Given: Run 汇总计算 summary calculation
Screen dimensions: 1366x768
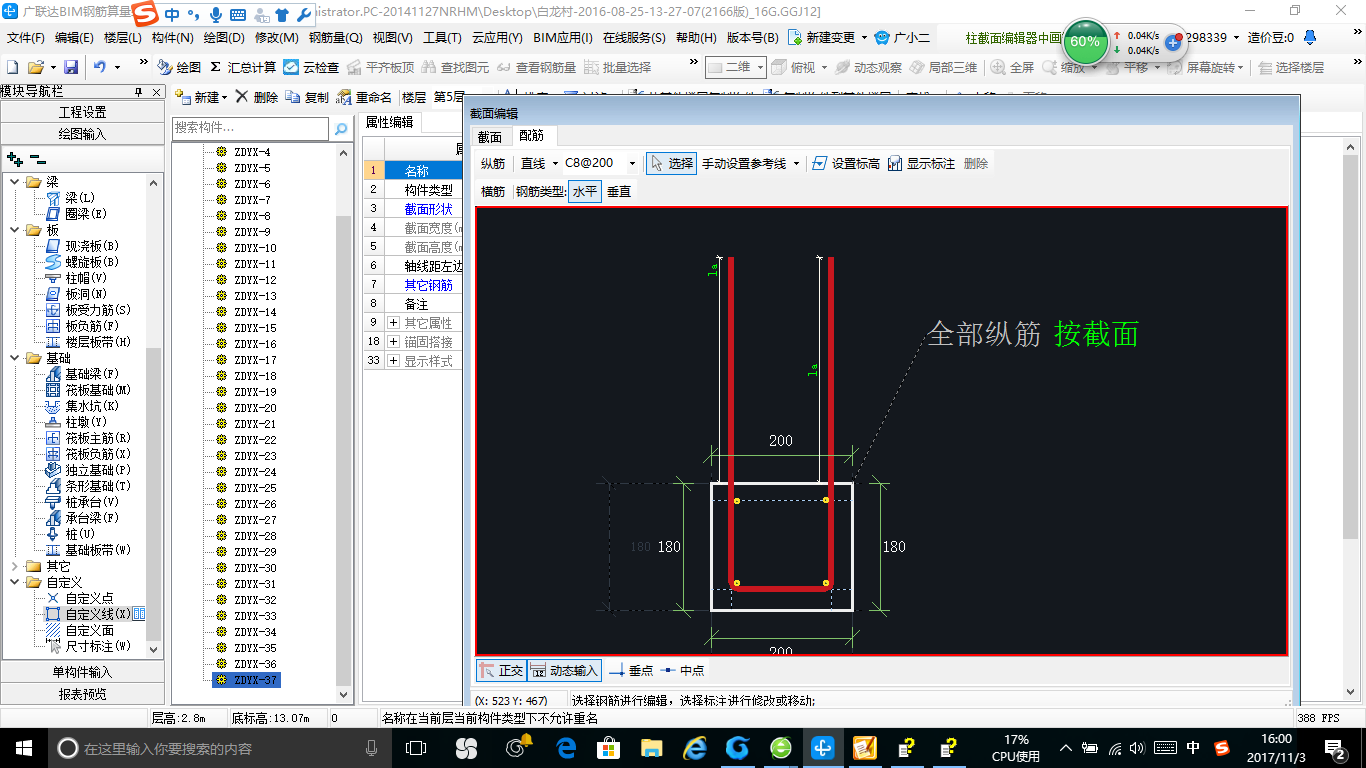Looking at the screenshot, I should click(243, 67).
